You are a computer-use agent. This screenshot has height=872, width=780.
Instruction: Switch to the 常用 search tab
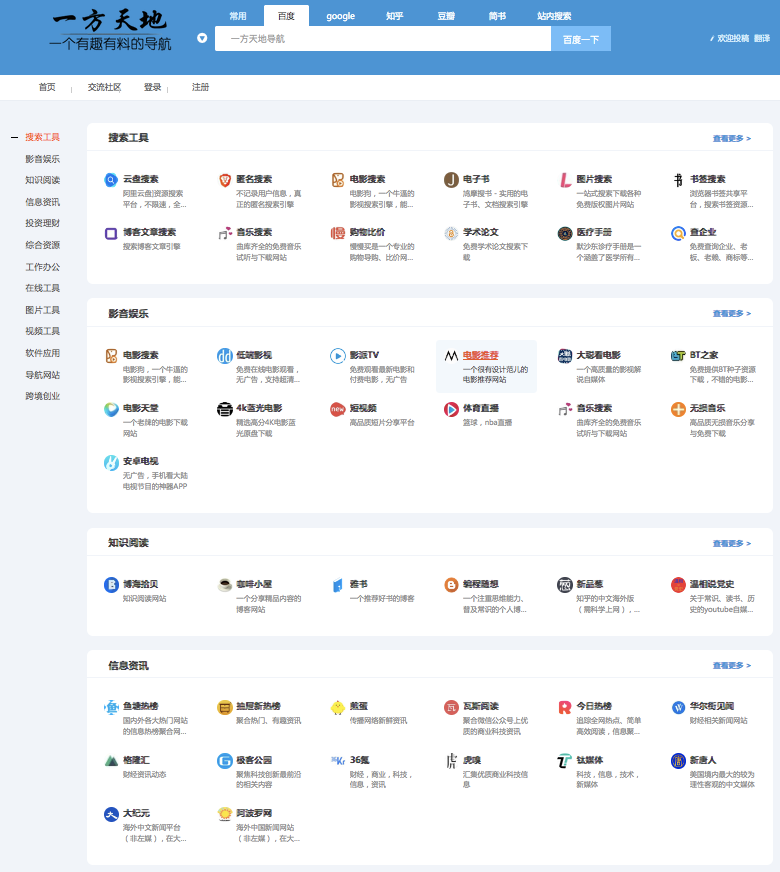tap(238, 16)
